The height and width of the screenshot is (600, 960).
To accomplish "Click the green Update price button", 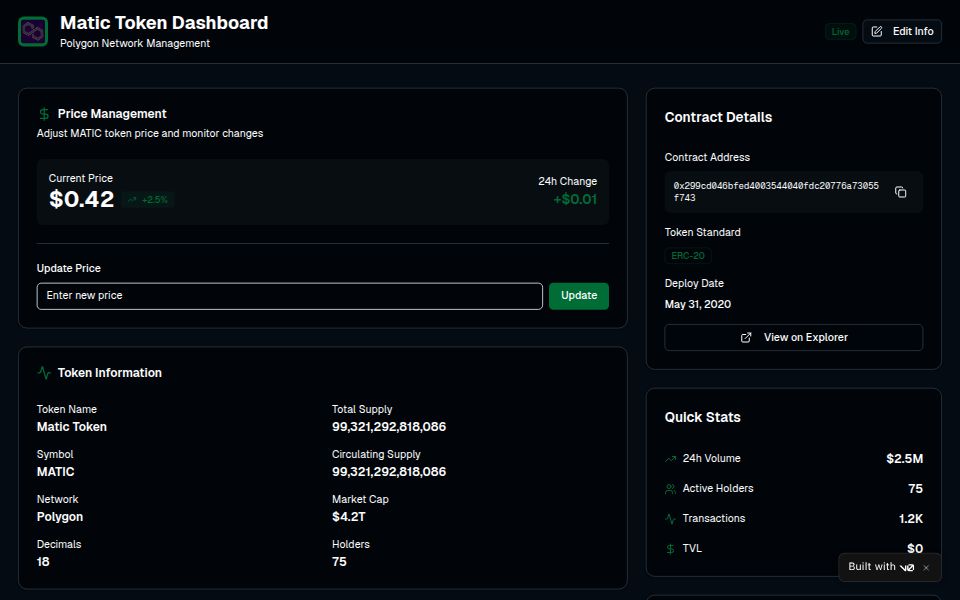I will (x=579, y=296).
